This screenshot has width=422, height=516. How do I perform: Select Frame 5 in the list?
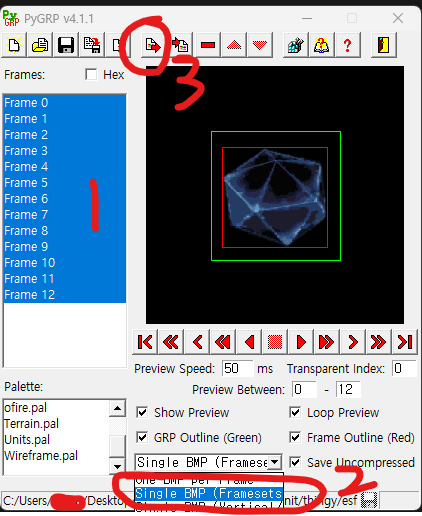(65, 183)
